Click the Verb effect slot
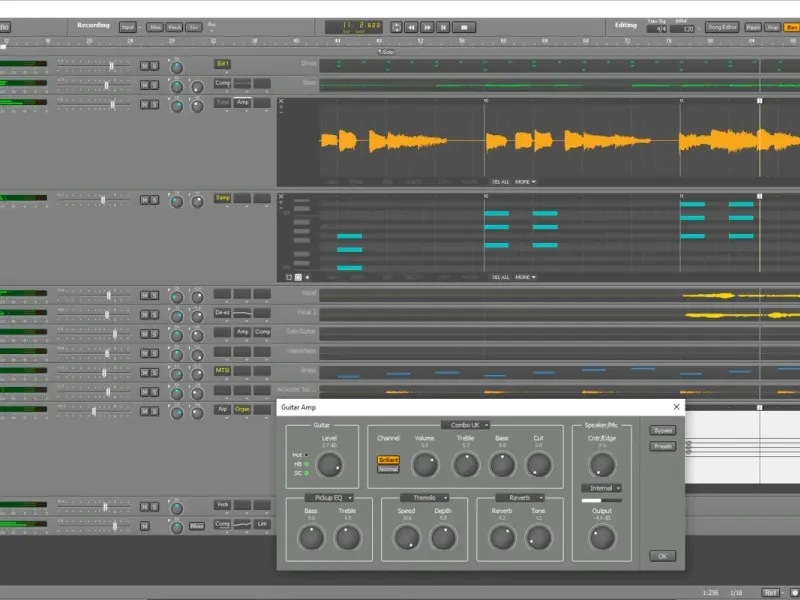 pos(222,505)
